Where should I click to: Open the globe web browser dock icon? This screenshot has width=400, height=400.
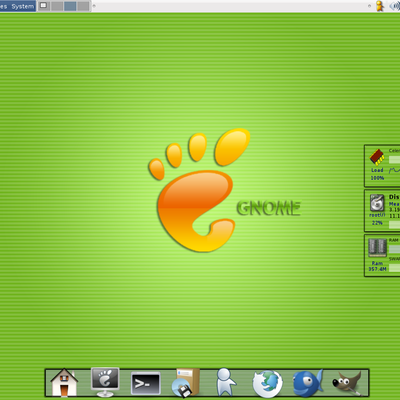click(x=267, y=384)
